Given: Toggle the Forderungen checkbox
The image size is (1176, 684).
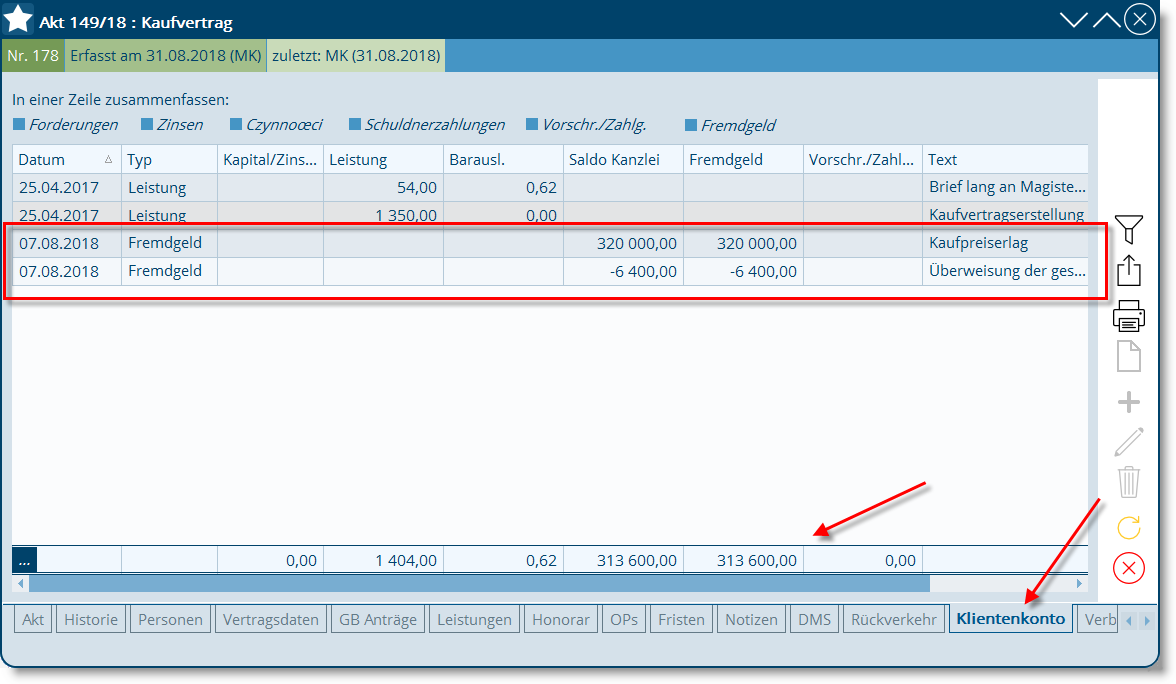Looking at the screenshot, I should pyautogui.click(x=19, y=126).
